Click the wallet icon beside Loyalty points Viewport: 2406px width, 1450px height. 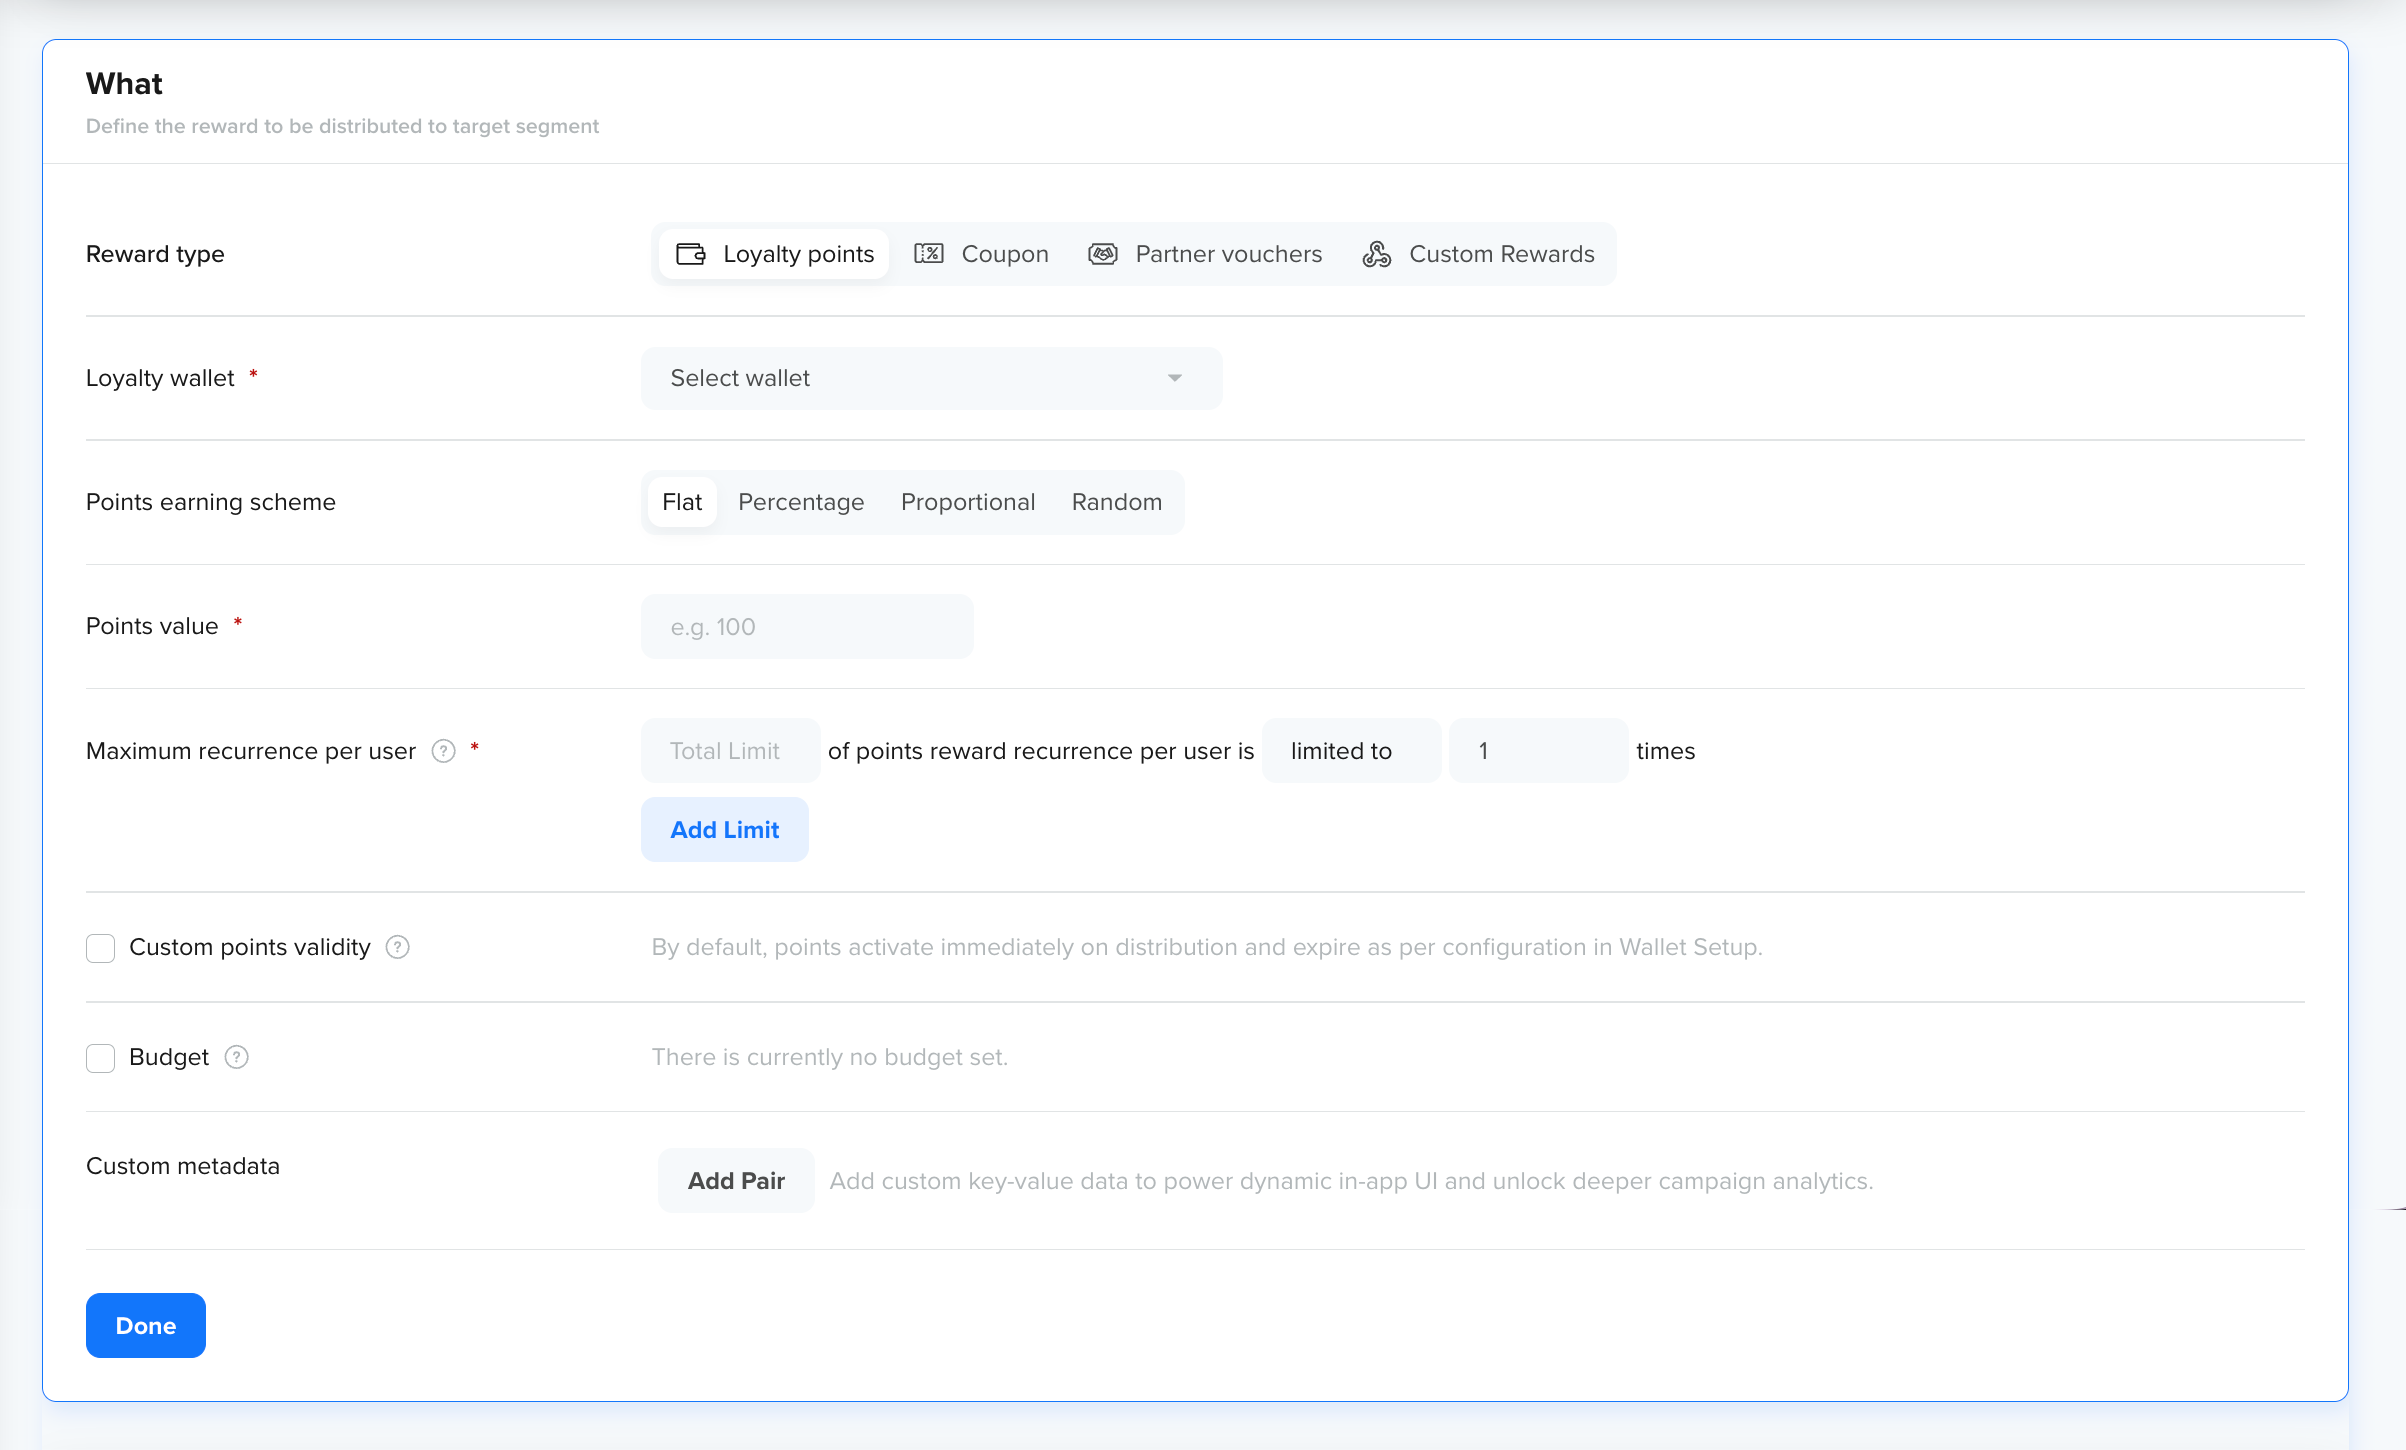[x=691, y=254]
